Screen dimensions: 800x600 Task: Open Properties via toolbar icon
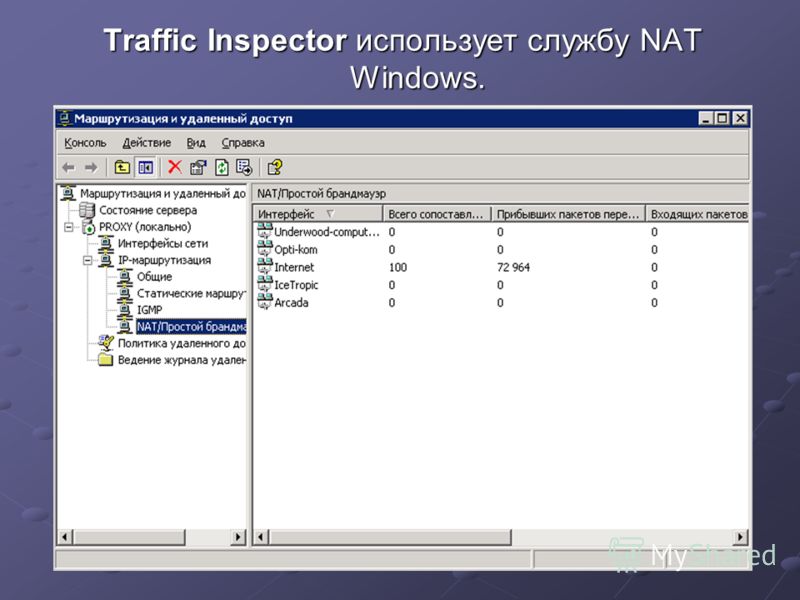(x=198, y=167)
